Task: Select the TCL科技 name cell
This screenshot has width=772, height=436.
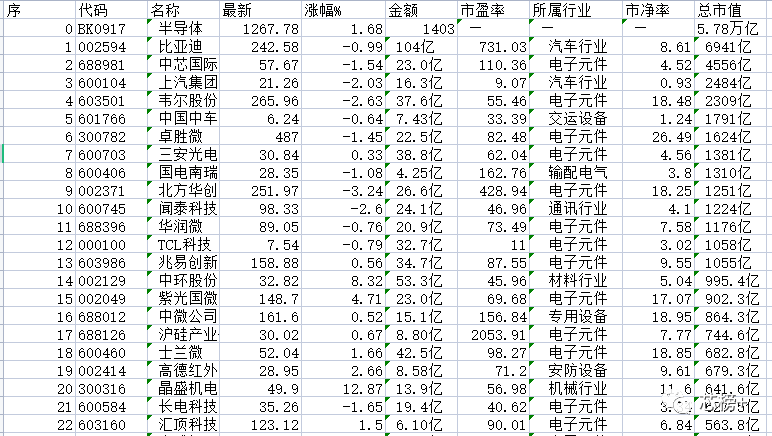Action: click(x=183, y=245)
